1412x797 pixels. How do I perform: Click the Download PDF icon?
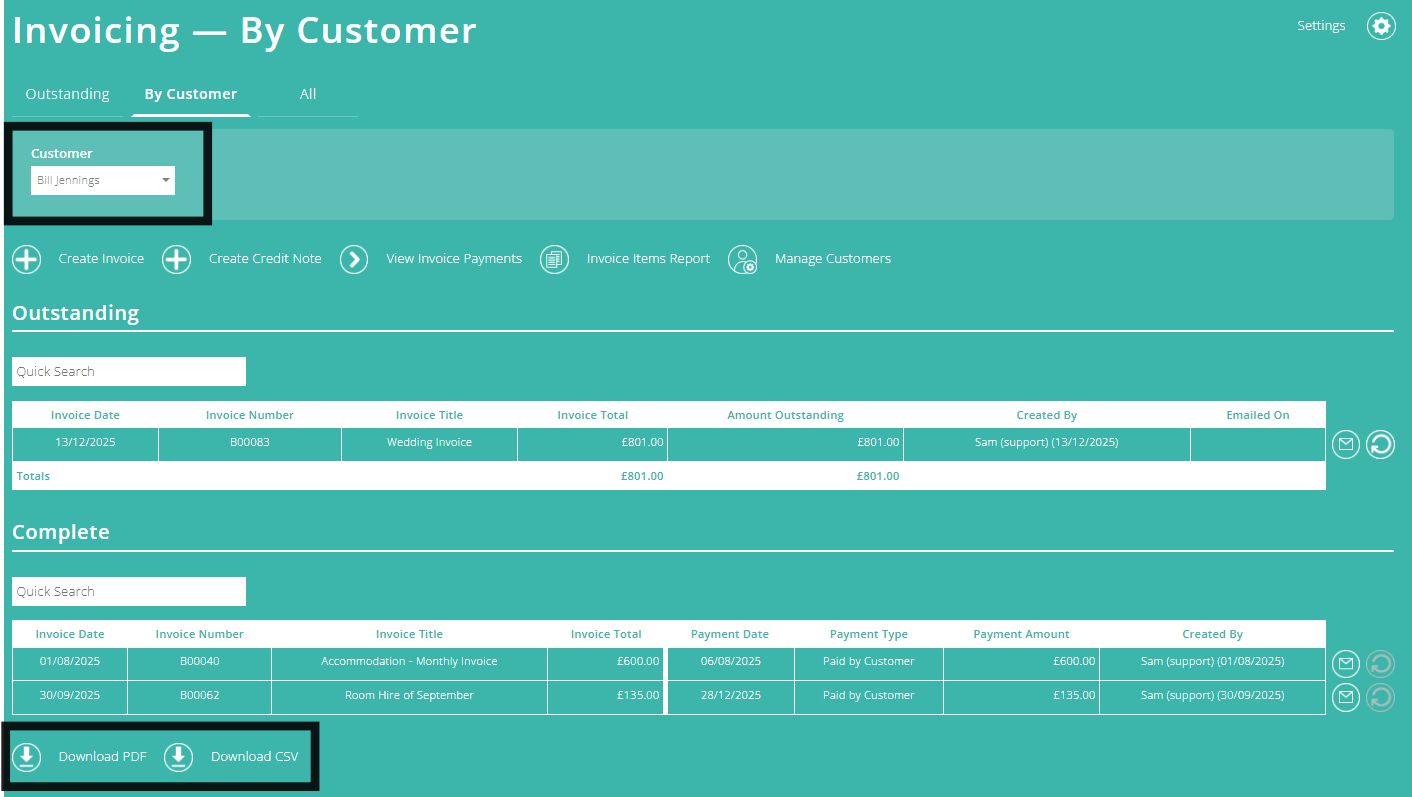pos(26,757)
